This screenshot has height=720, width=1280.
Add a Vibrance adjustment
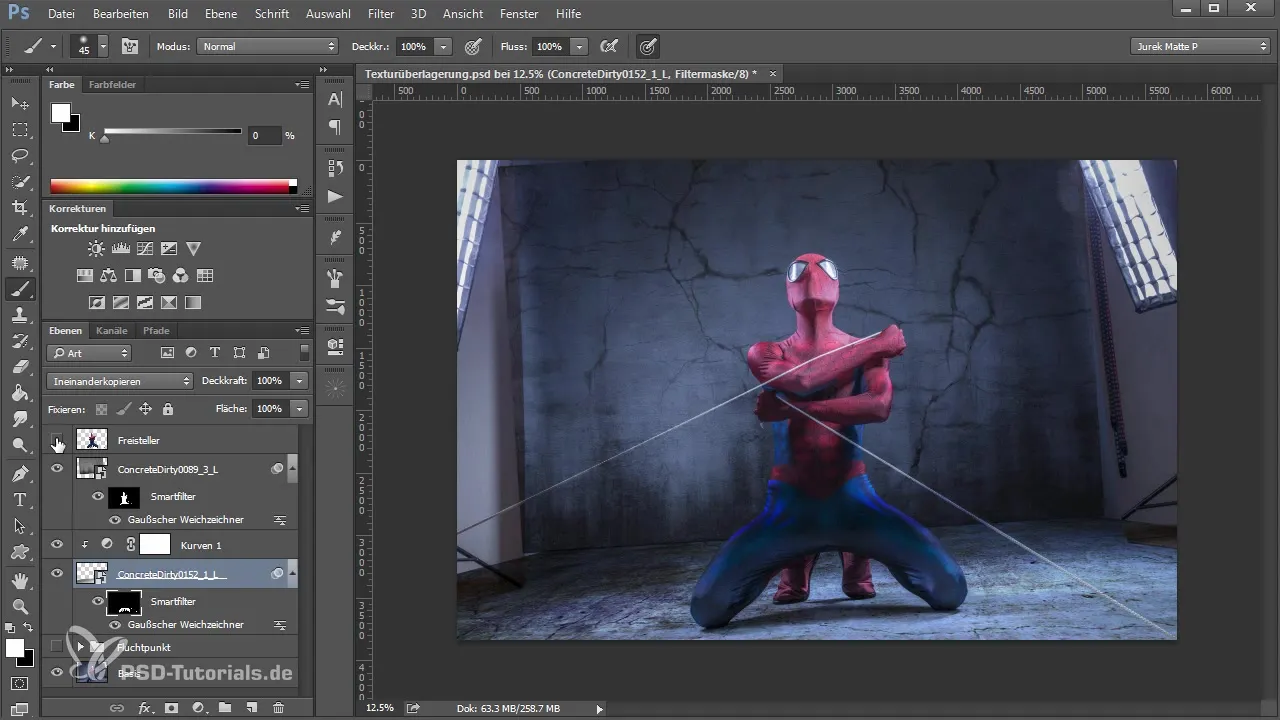coord(194,248)
